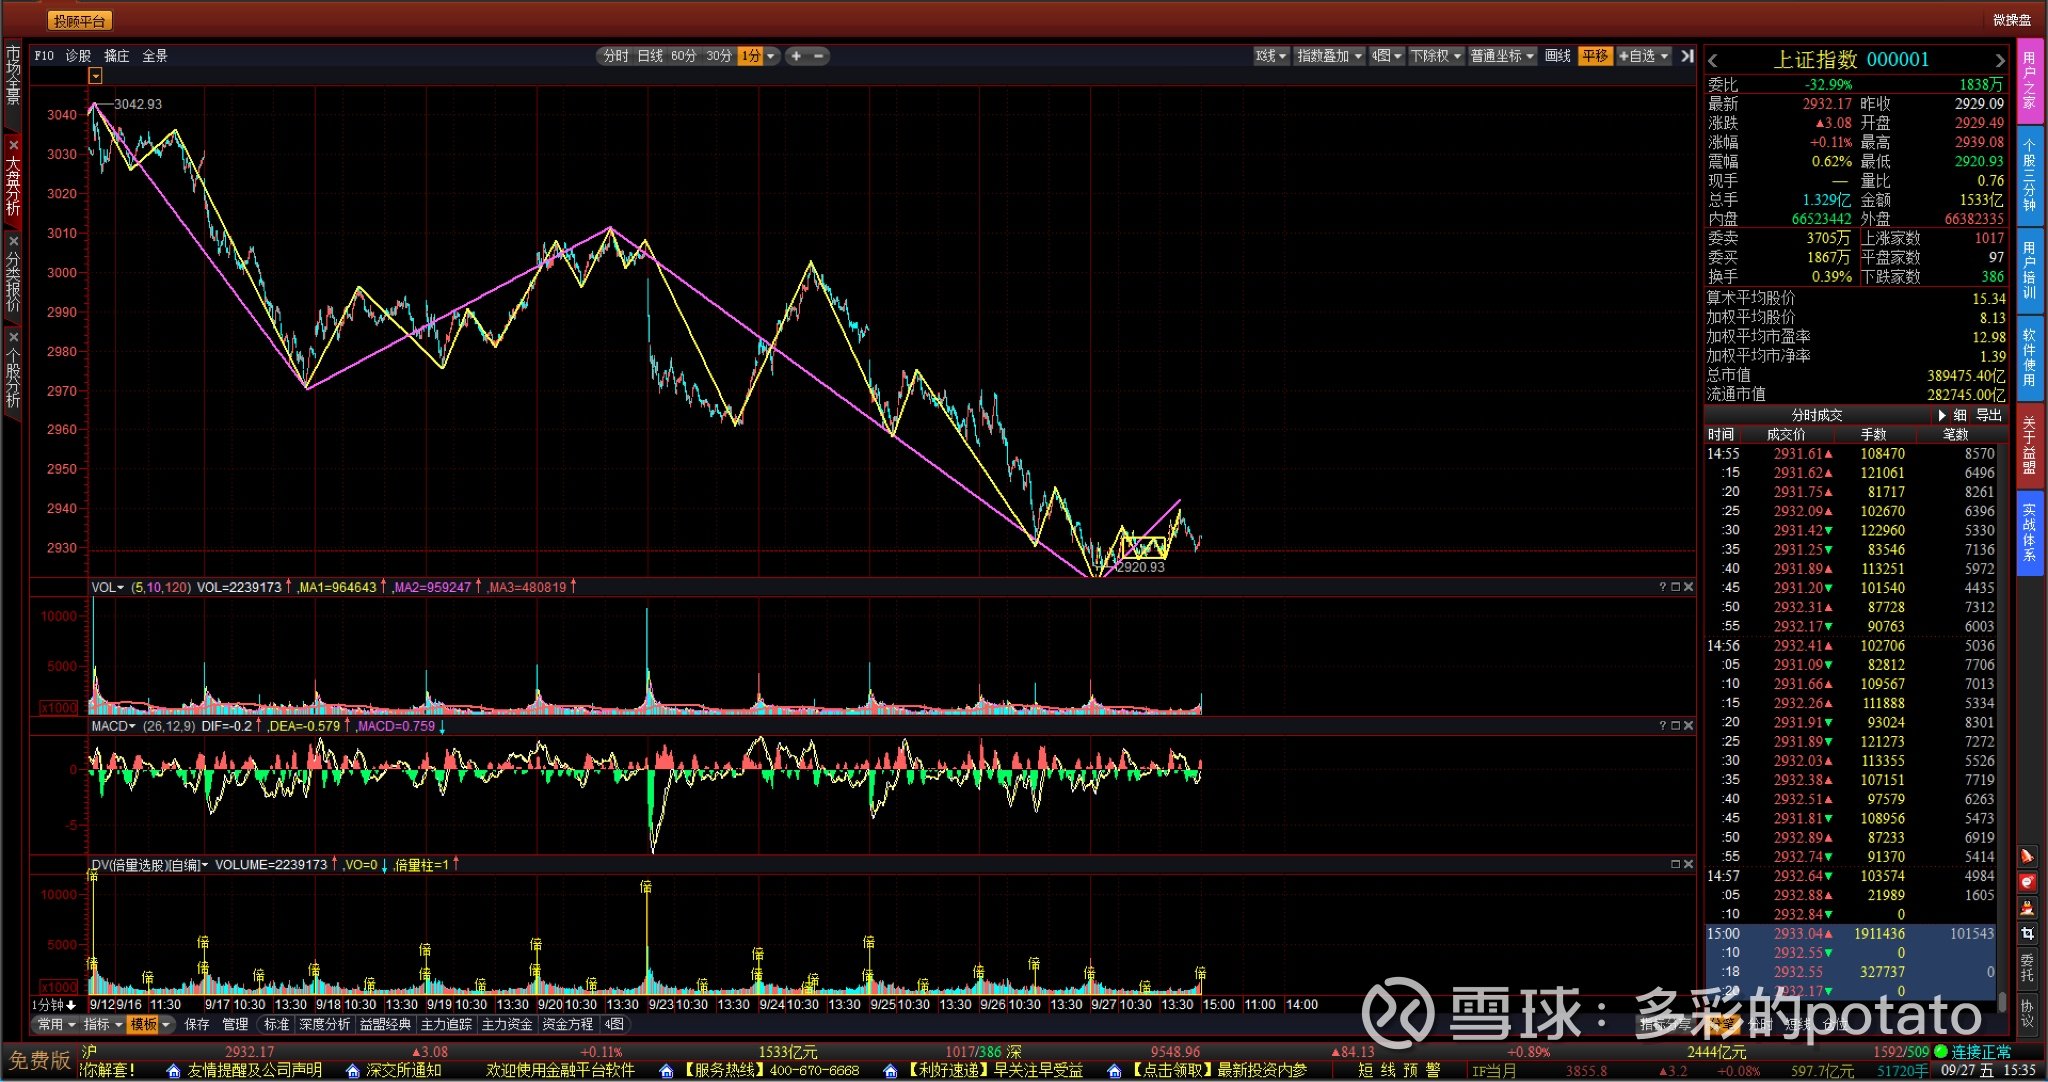Open the QQ penguin icon in sidebar
The height and width of the screenshot is (1082, 2048).
tap(2027, 908)
